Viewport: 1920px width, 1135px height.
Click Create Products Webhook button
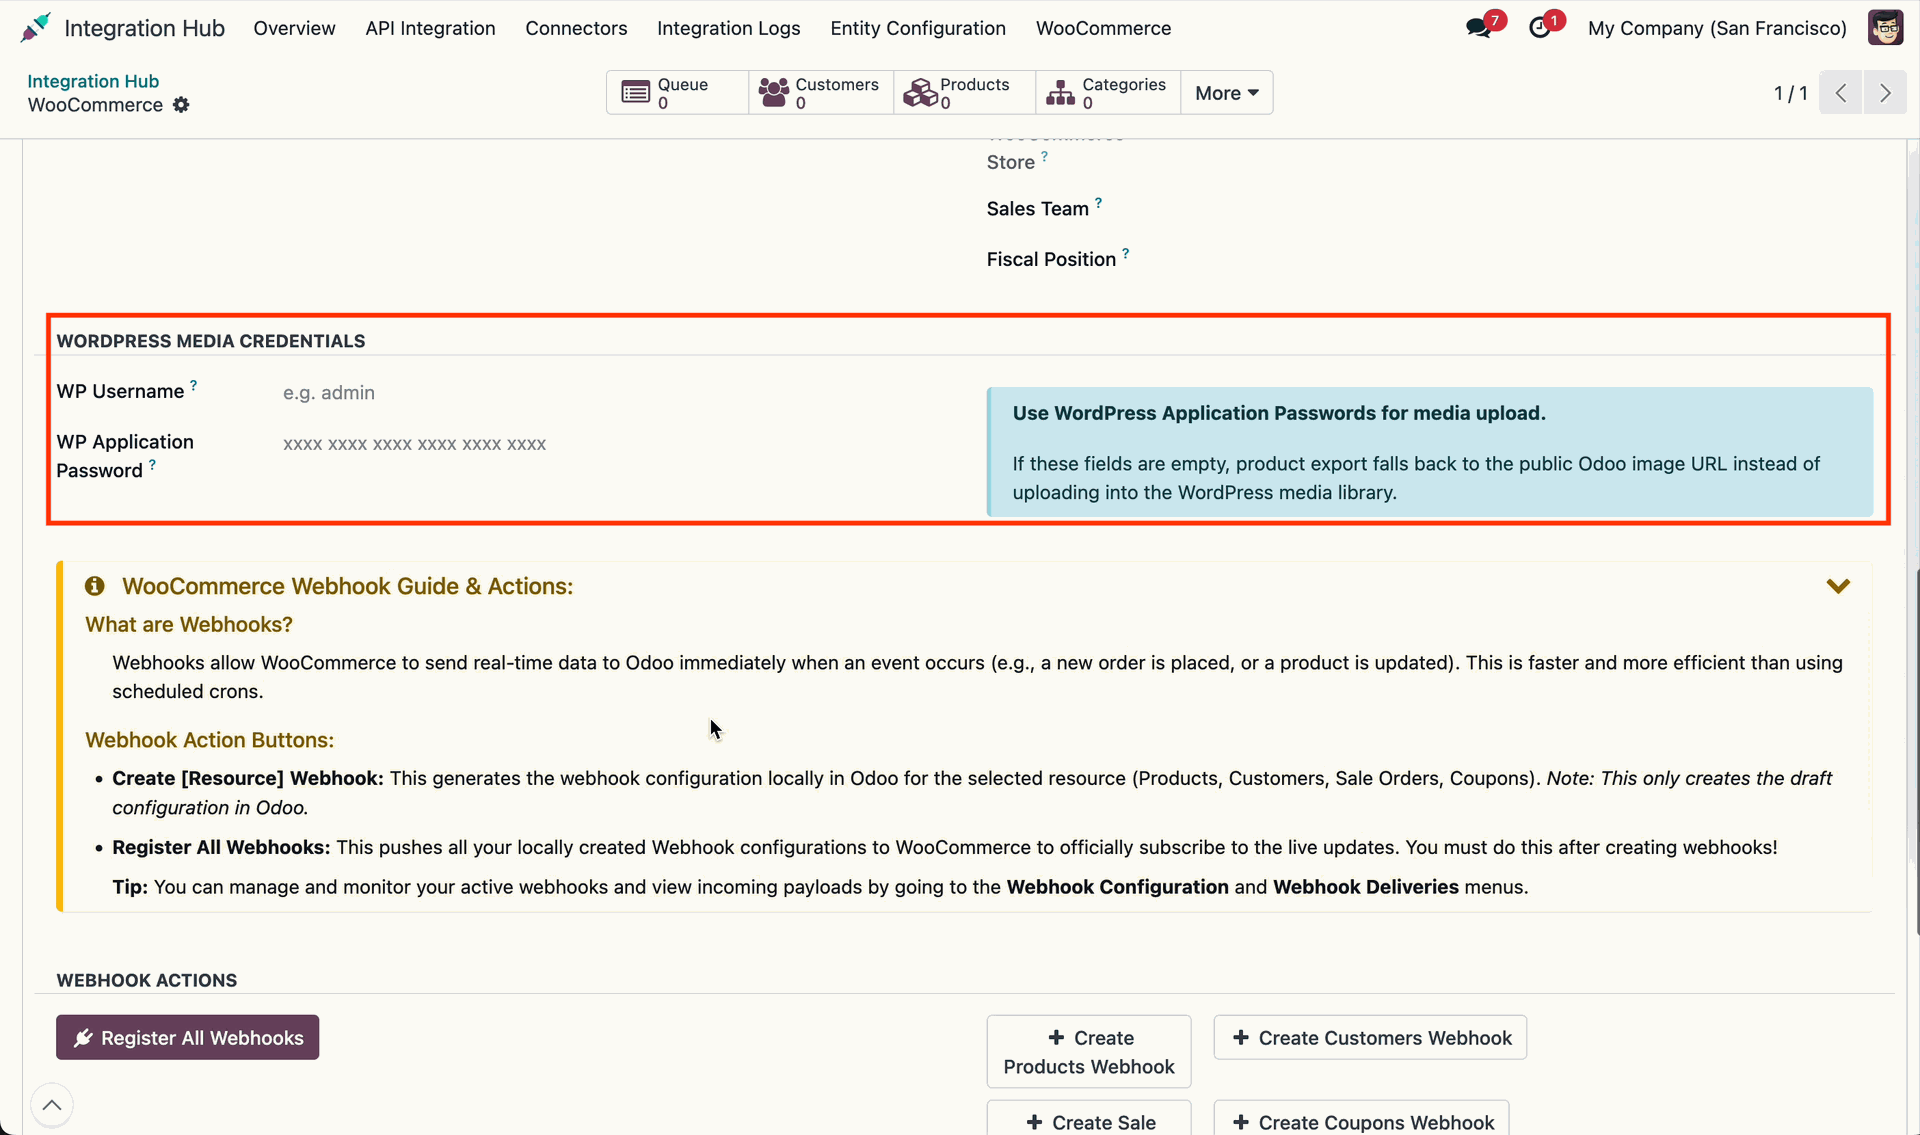pyautogui.click(x=1089, y=1052)
